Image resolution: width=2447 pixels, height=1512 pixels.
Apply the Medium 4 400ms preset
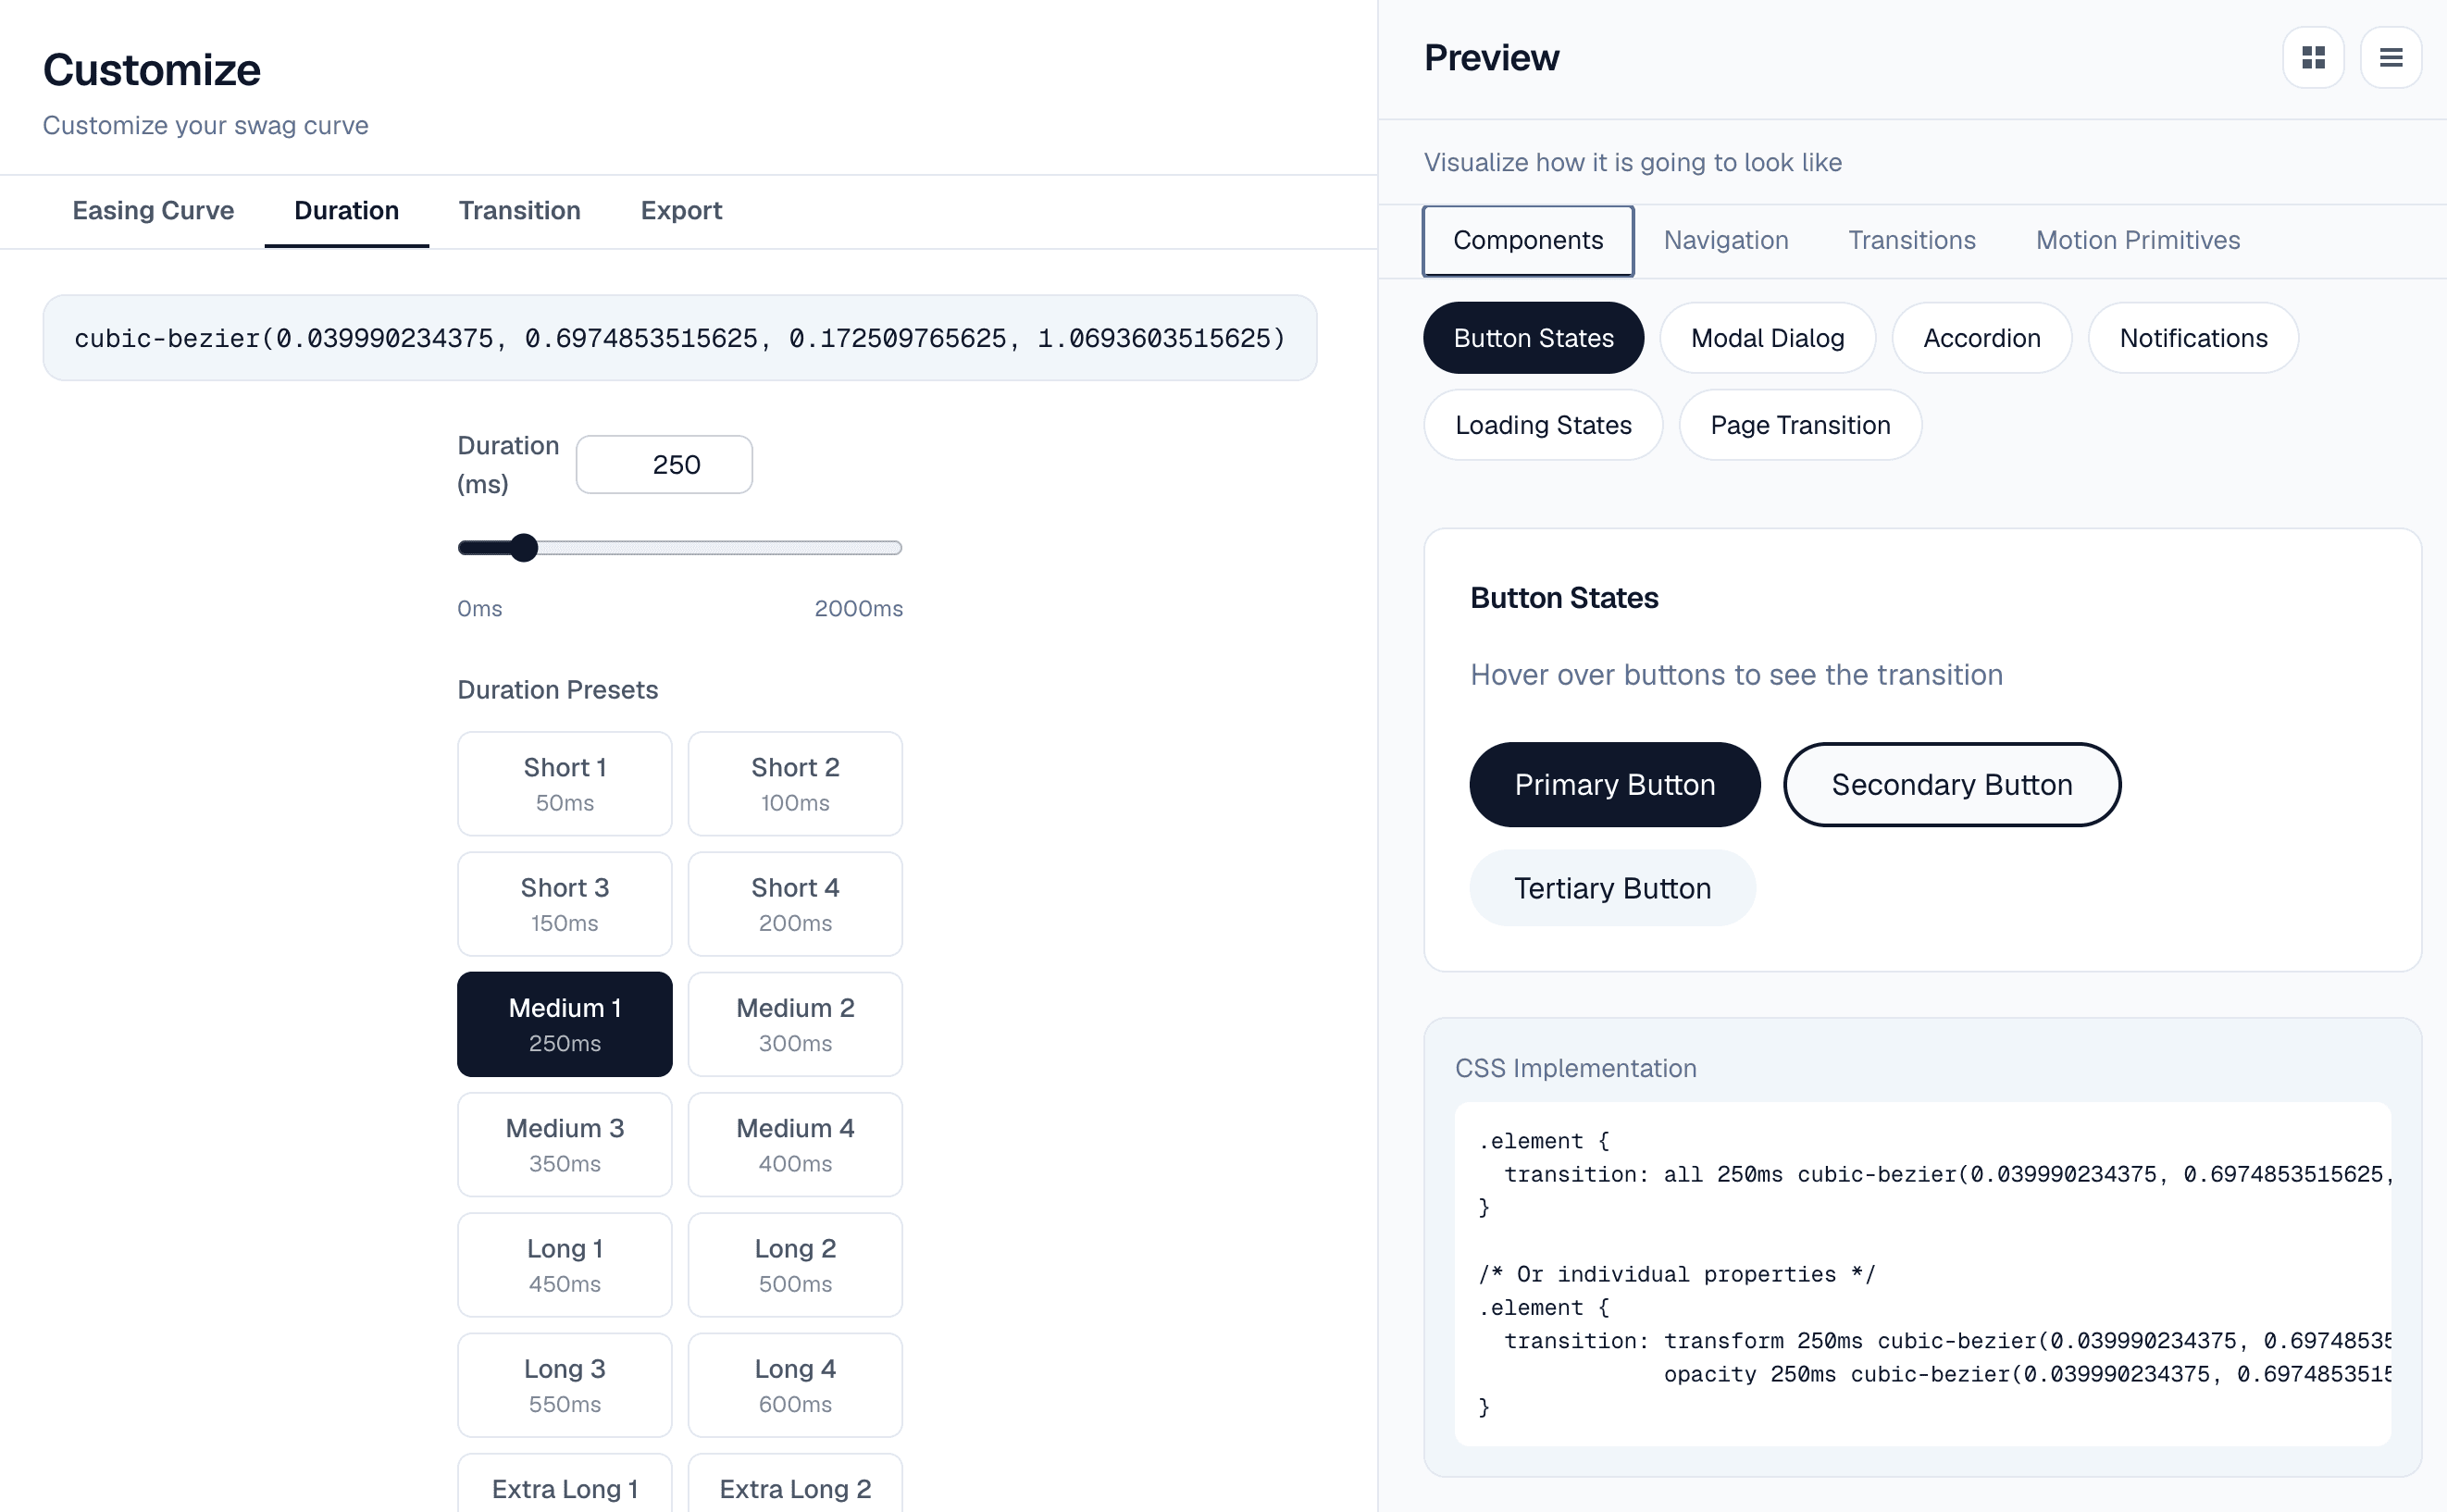795,1145
